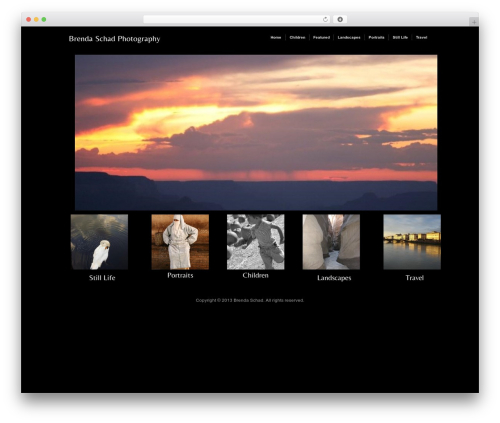Click the browser reload icon

pyautogui.click(x=325, y=20)
